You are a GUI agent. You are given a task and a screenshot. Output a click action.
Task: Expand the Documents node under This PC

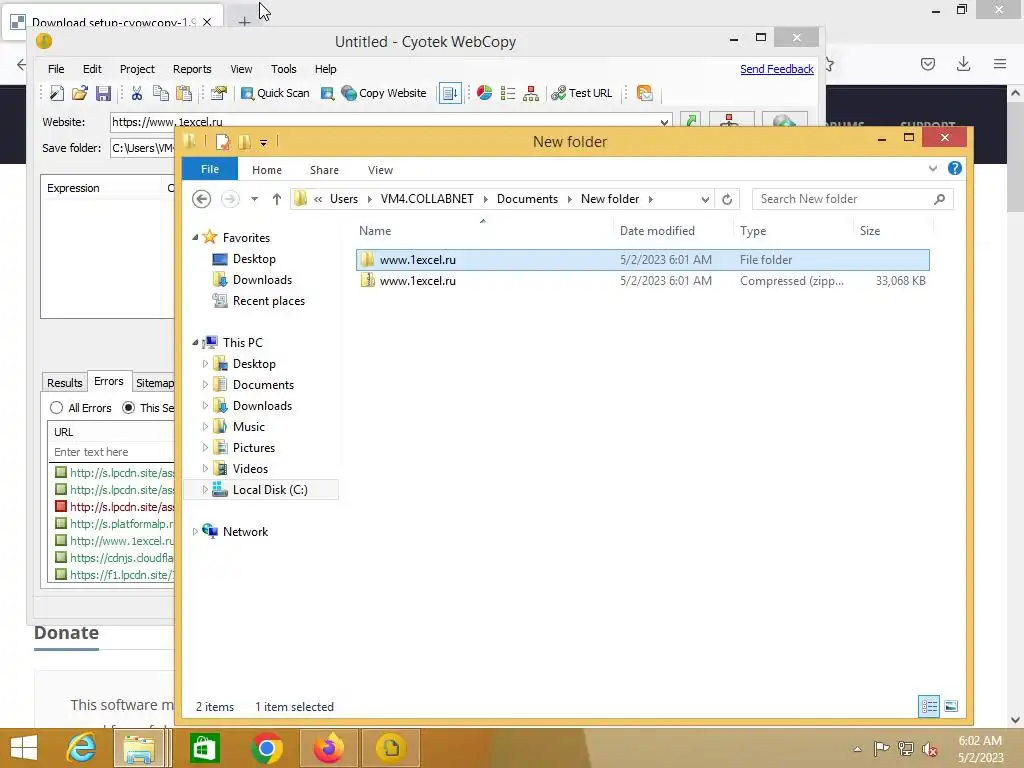205,385
